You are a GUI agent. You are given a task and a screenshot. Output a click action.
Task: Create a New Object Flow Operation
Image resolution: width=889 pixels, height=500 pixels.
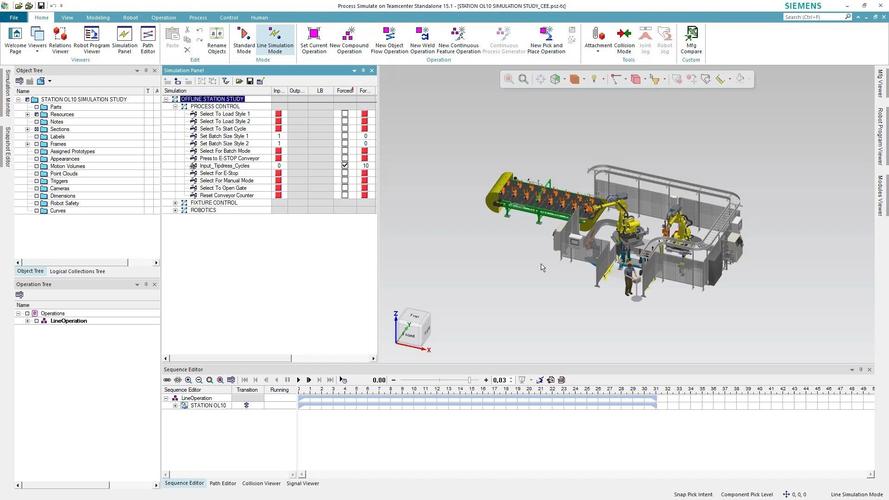389,40
